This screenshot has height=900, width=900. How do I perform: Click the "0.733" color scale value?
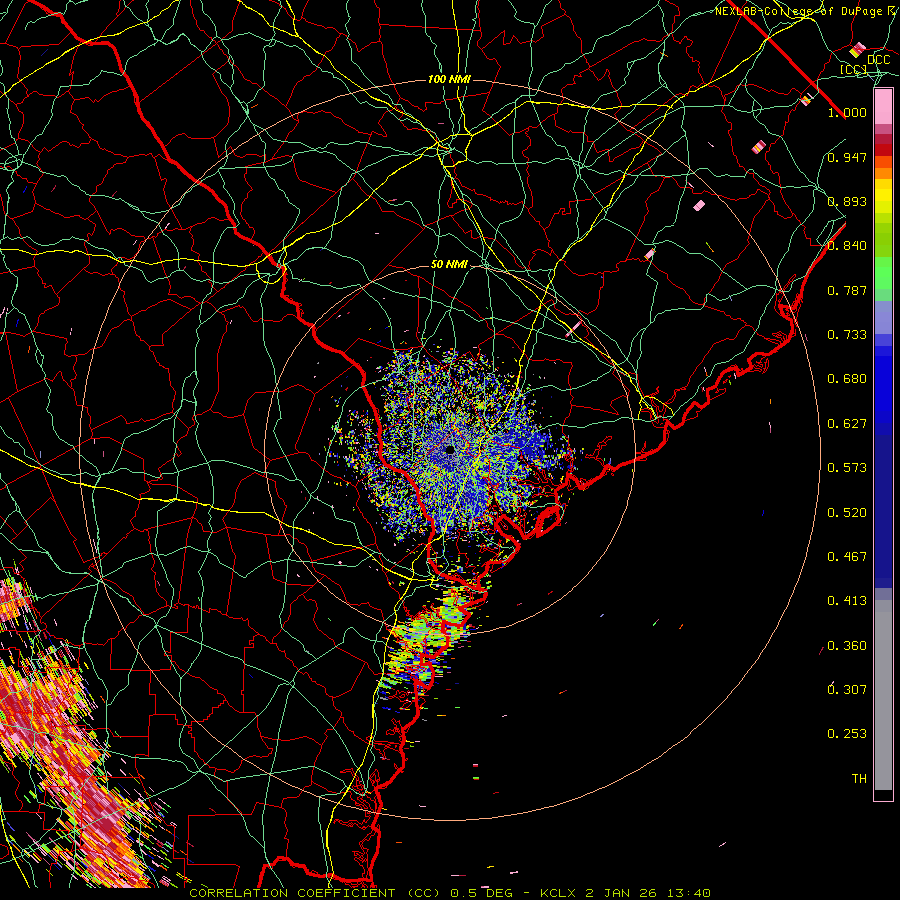tap(847, 335)
